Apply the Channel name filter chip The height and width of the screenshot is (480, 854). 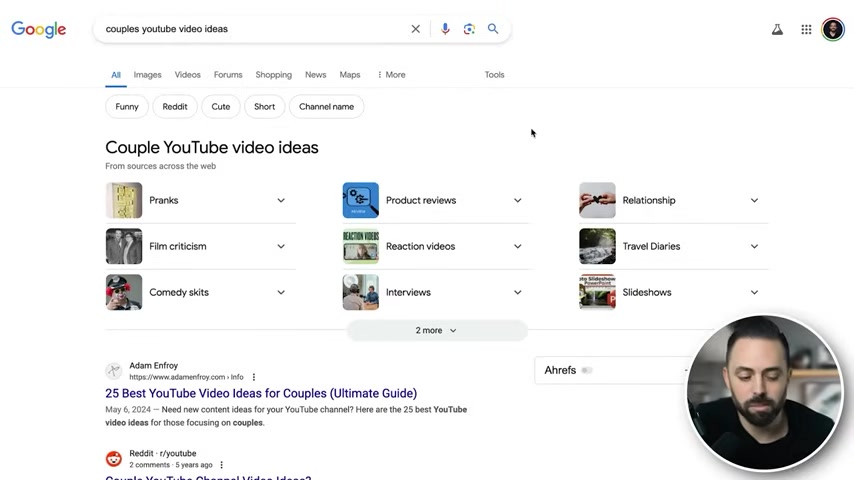point(326,107)
